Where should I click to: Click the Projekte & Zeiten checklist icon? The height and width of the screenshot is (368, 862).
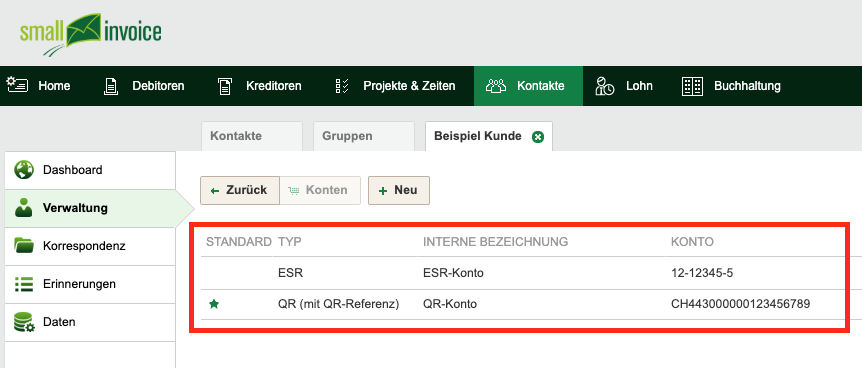342,86
